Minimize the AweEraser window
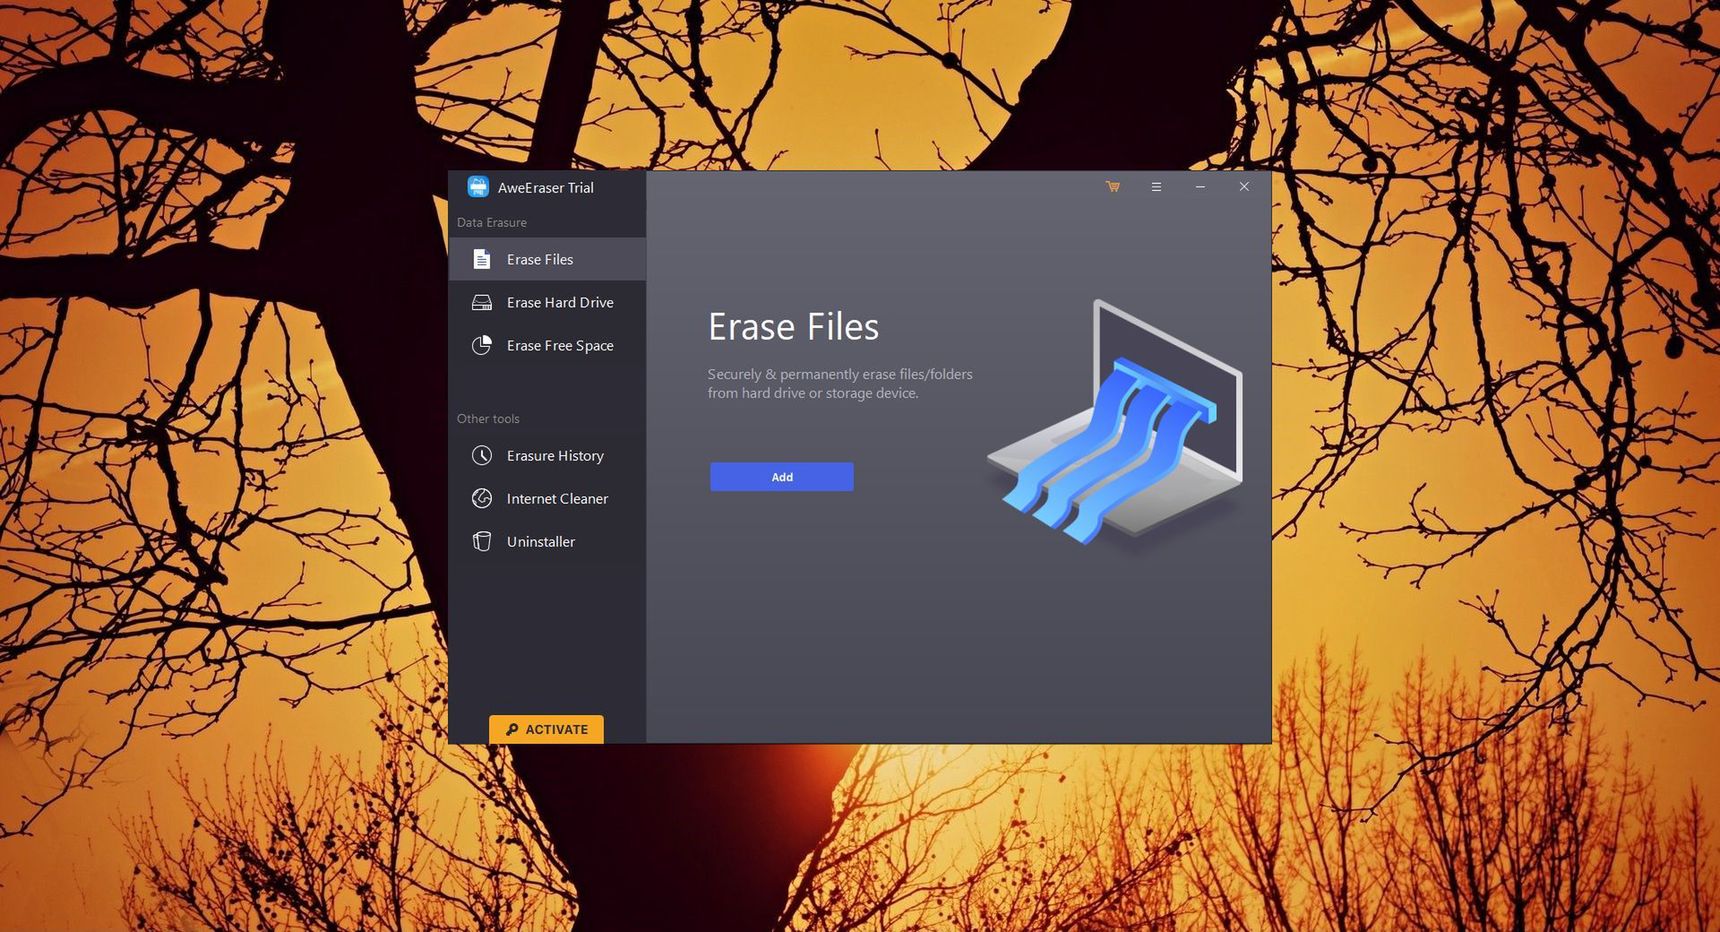This screenshot has height=932, width=1720. (1200, 187)
